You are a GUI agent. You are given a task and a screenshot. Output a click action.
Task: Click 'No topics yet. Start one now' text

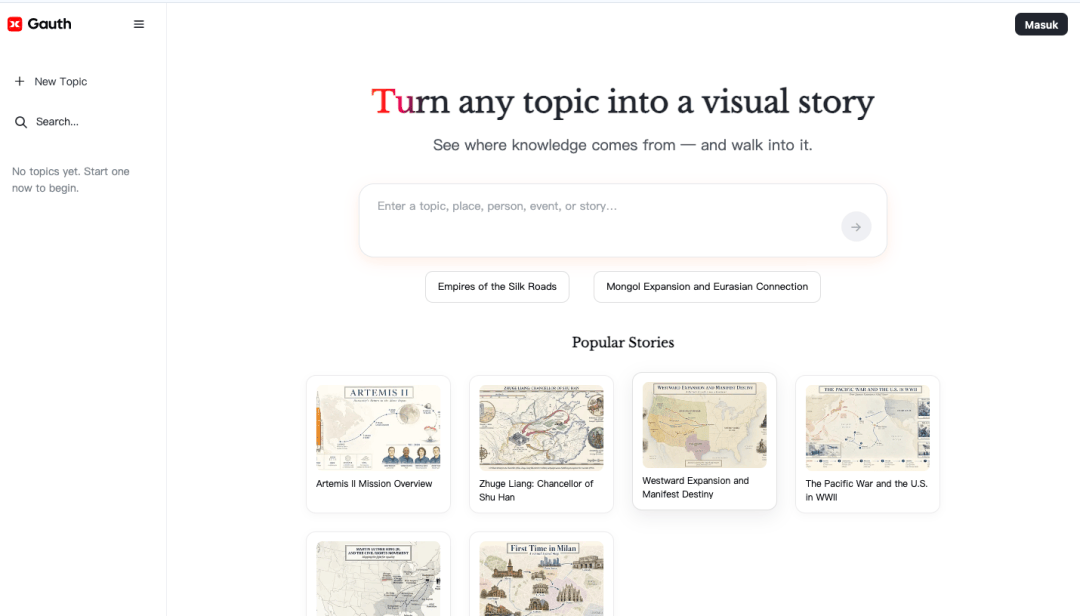coord(70,180)
